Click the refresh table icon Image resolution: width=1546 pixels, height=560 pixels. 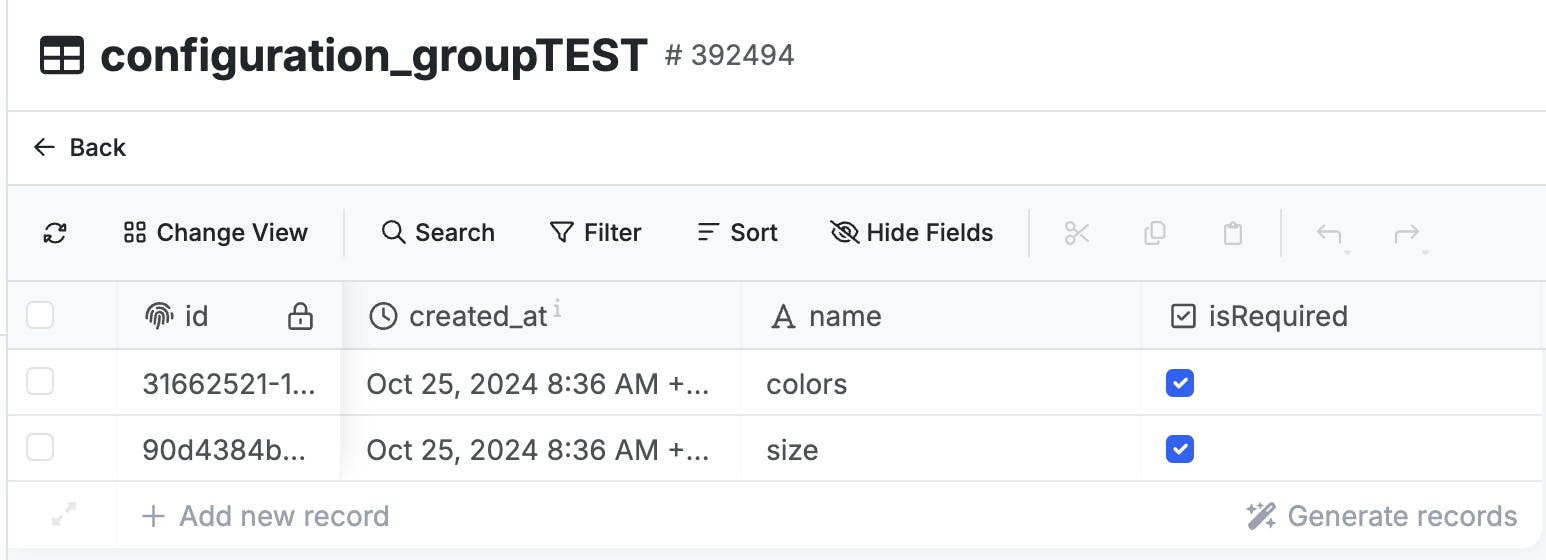55,233
